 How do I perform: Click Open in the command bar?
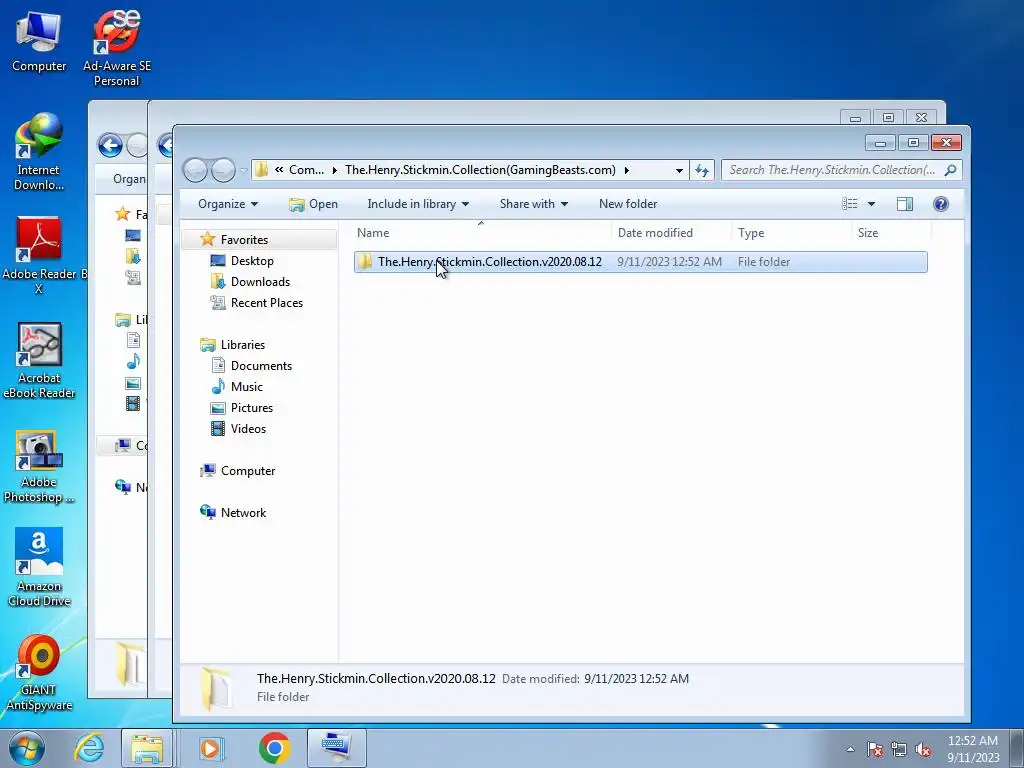(313, 204)
